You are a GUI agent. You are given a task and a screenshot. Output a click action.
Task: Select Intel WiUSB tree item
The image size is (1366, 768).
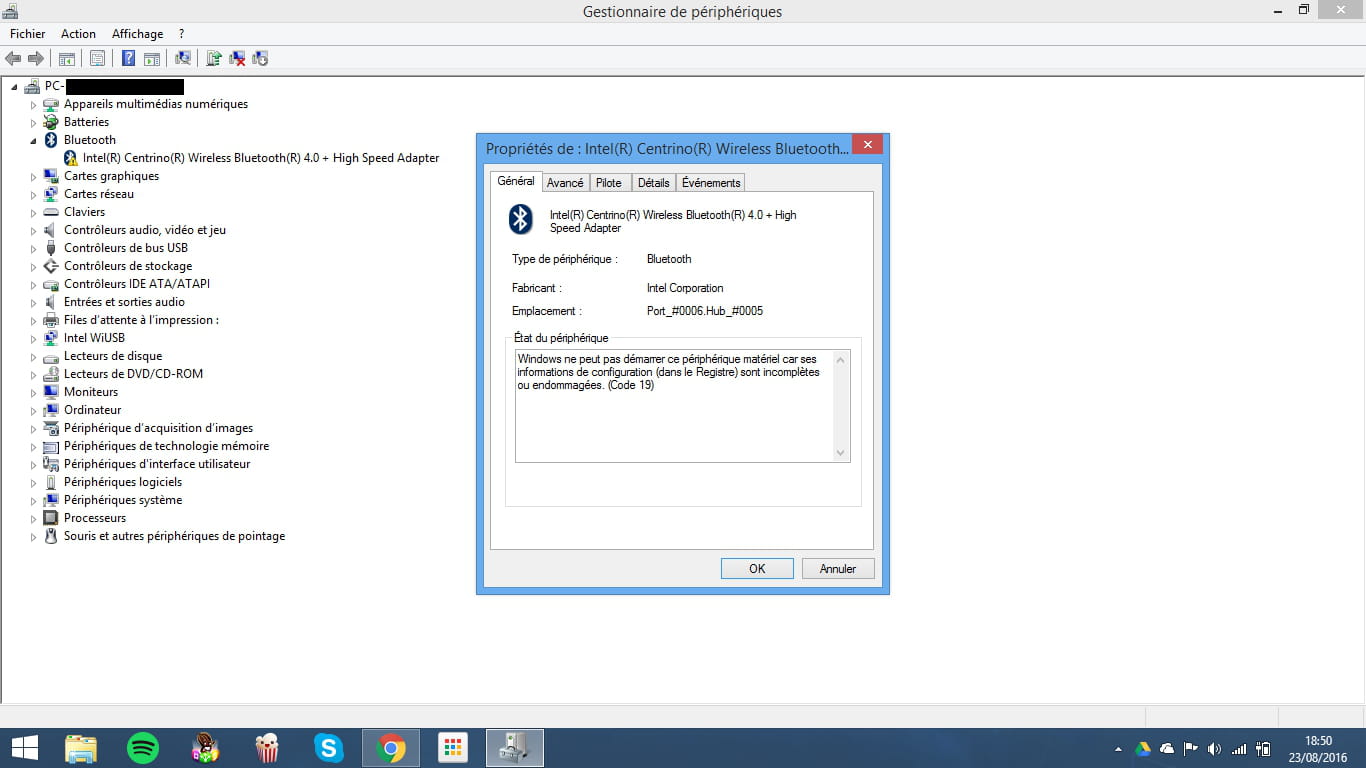[x=94, y=338]
